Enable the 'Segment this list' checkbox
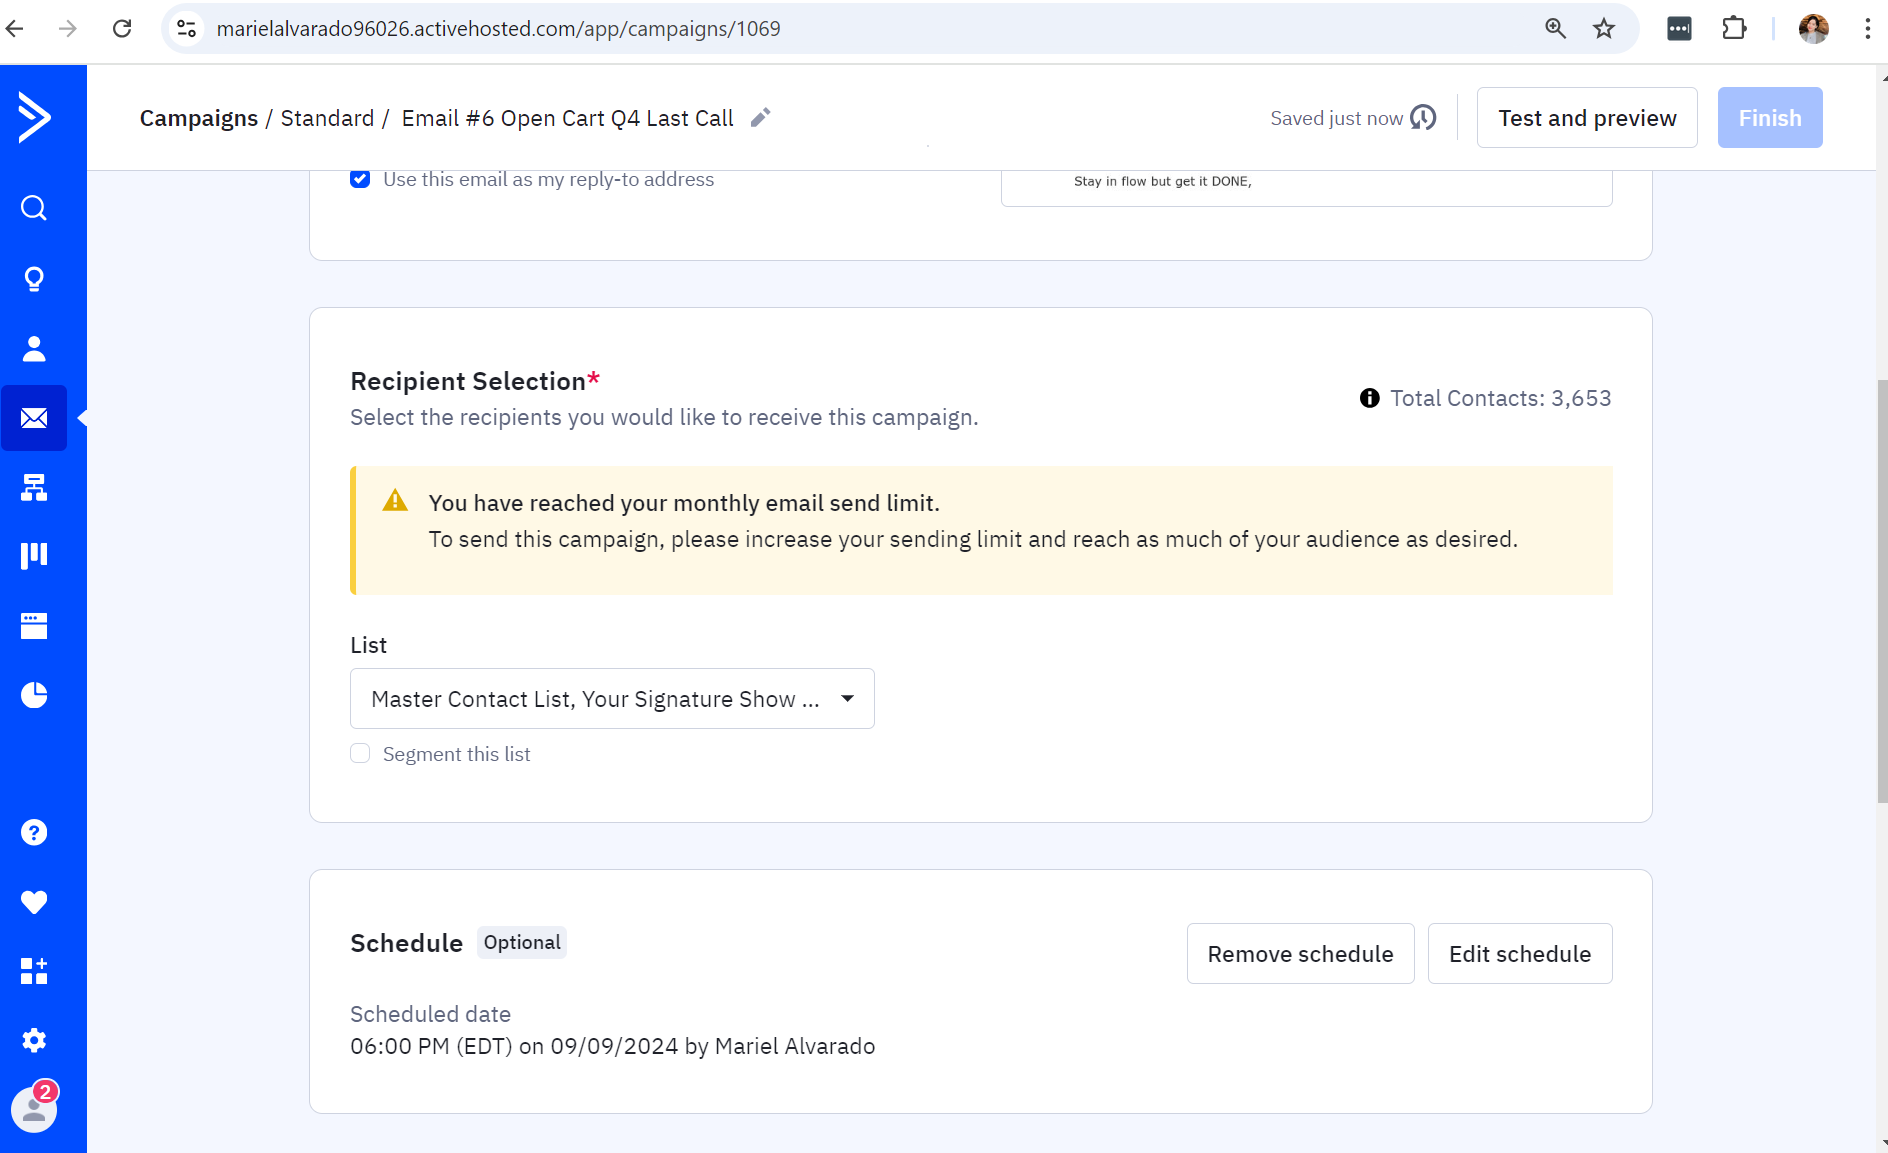The width and height of the screenshot is (1888, 1153). 360,754
